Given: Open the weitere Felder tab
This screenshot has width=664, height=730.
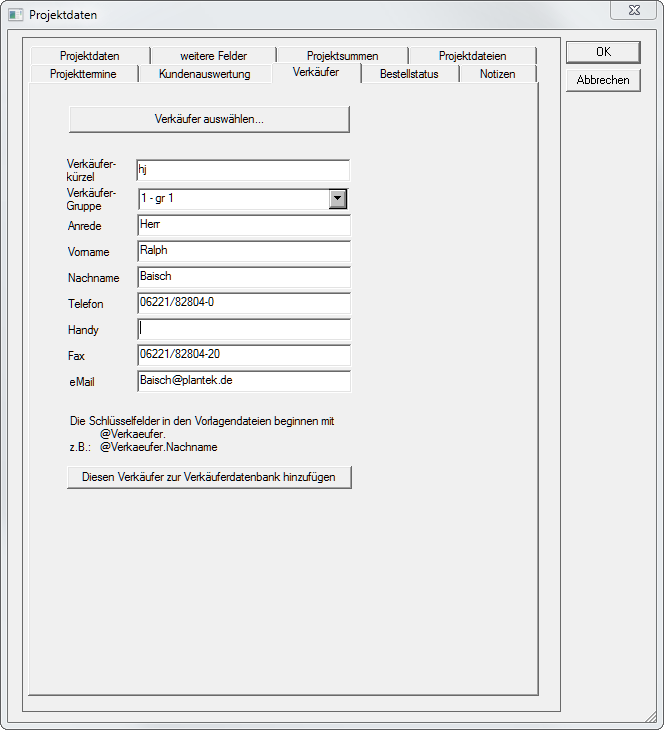Looking at the screenshot, I should pos(213,56).
